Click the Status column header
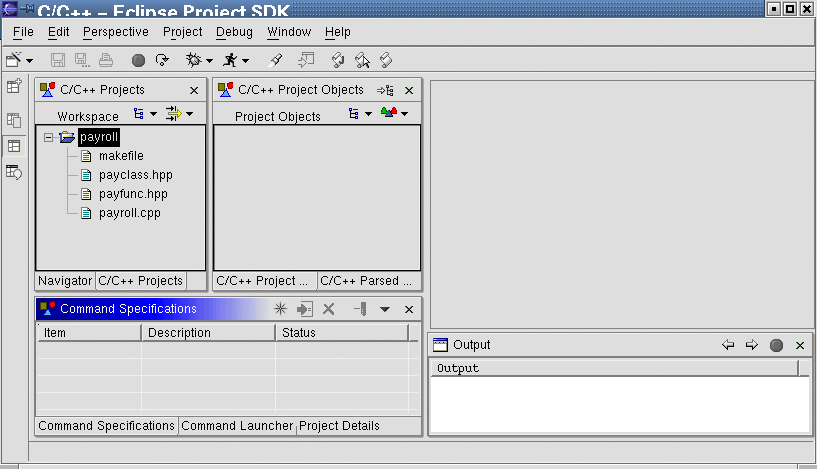 pos(342,332)
